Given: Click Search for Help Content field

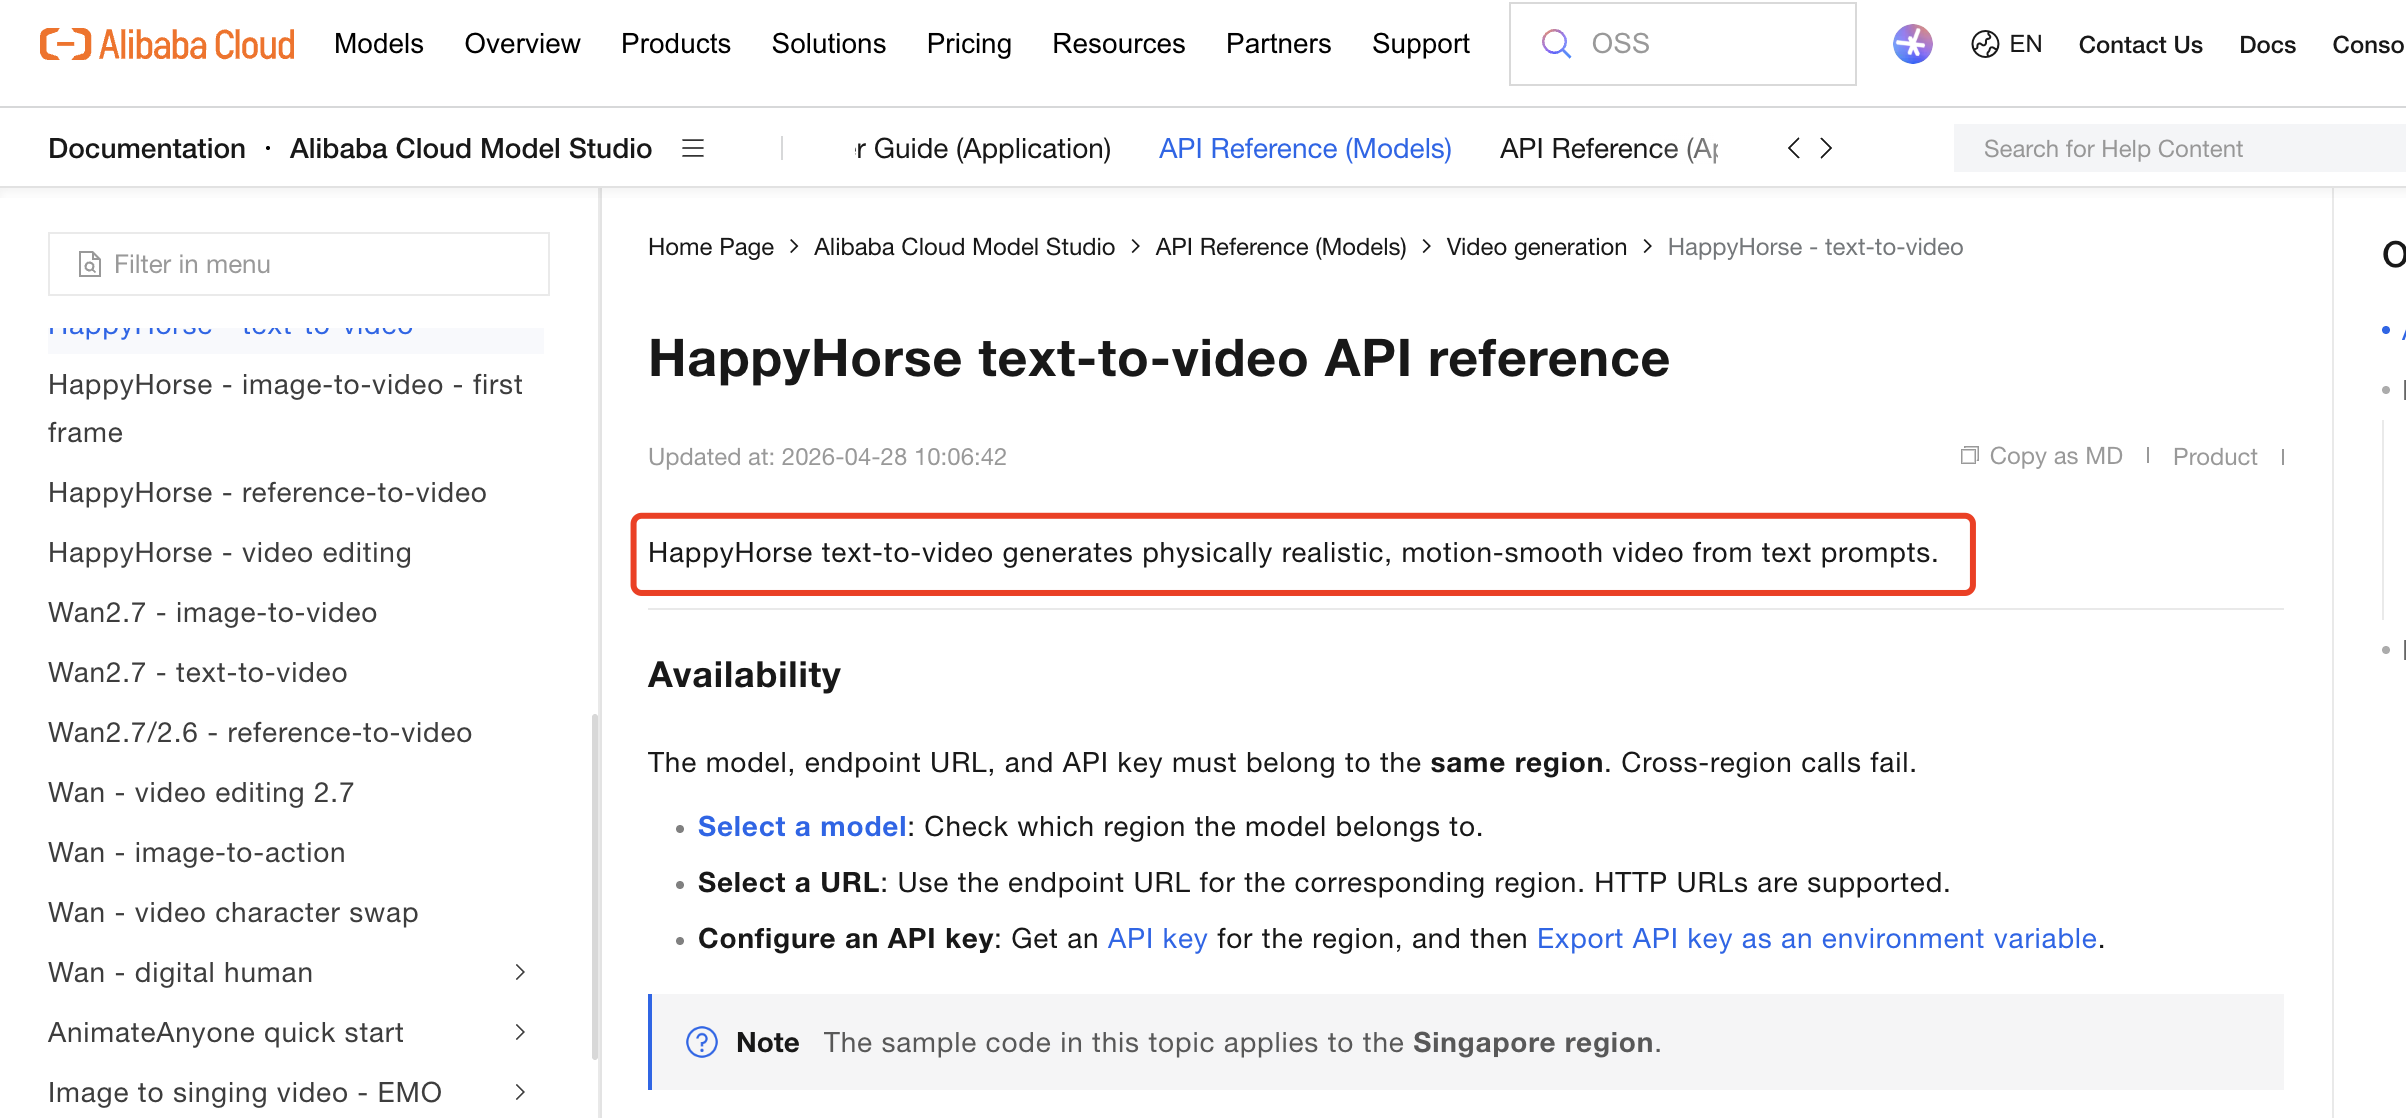Looking at the screenshot, I should pos(2180,148).
